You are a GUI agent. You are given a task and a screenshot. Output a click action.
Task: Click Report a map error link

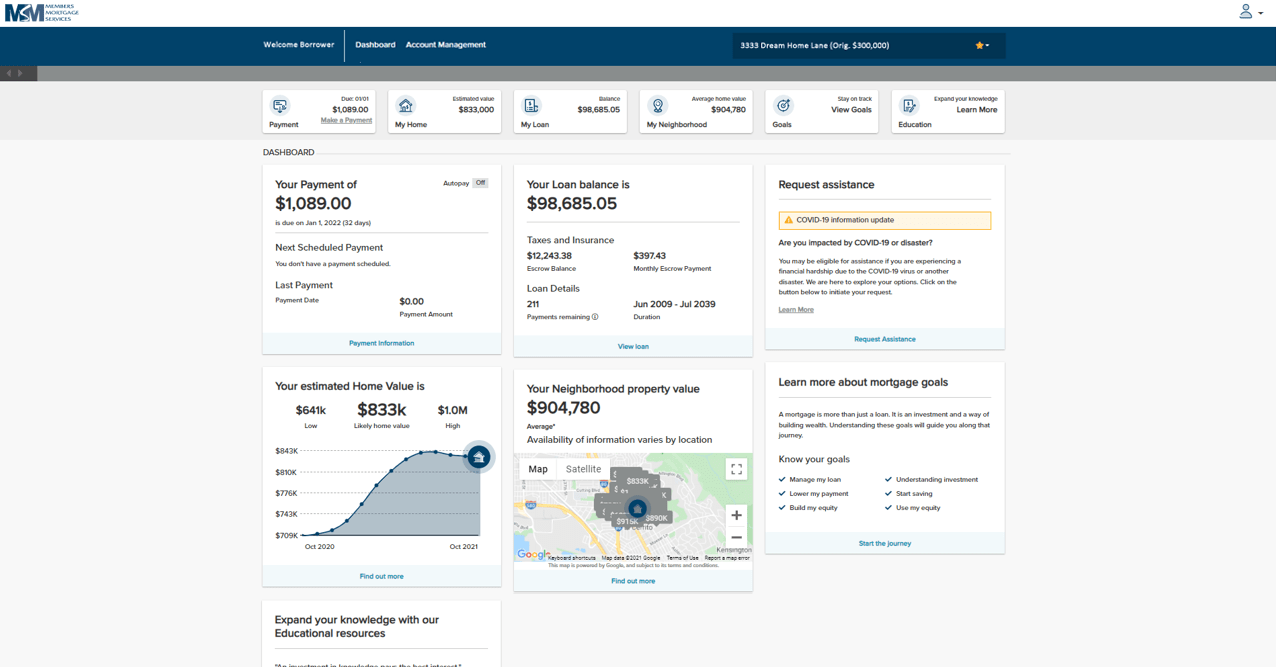tap(727, 558)
